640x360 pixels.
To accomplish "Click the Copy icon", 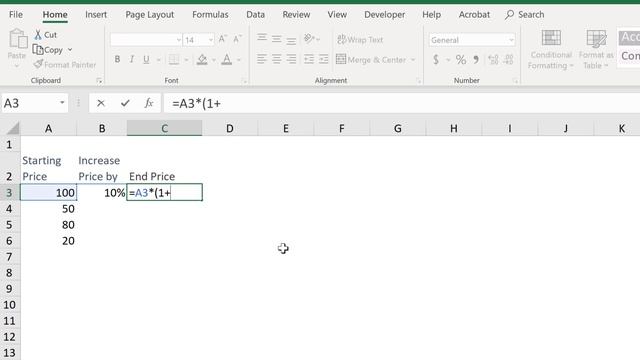I will pyautogui.click(x=38, y=50).
